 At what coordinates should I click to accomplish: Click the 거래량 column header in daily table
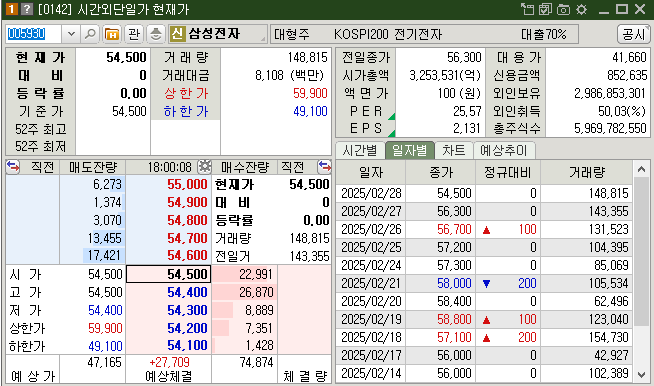586,172
